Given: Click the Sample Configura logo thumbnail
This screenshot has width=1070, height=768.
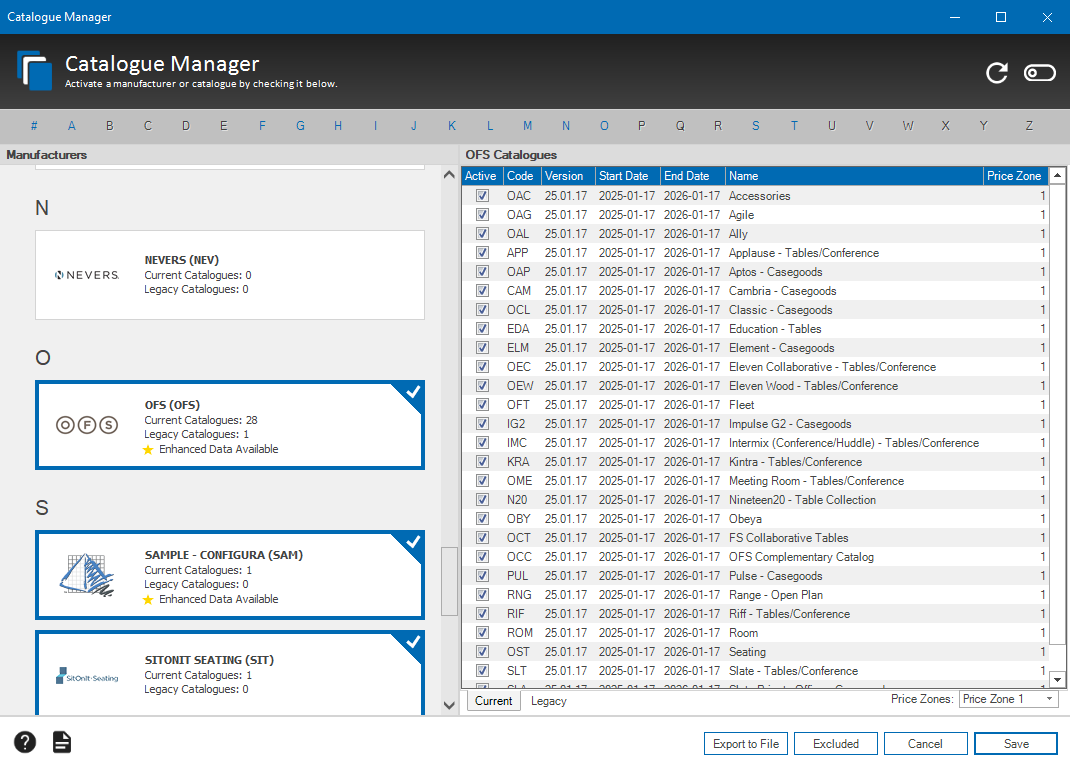Looking at the screenshot, I should click(87, 575).
